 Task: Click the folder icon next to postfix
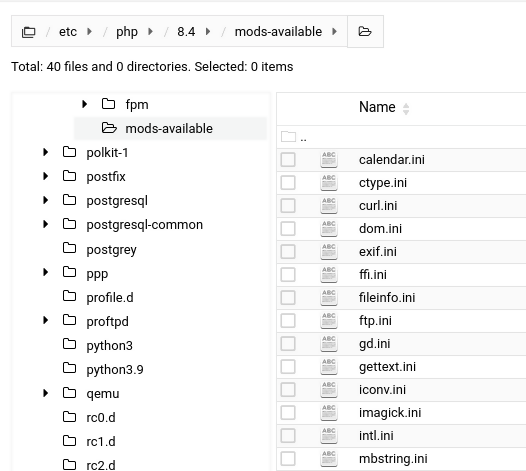tap(69, 176)
